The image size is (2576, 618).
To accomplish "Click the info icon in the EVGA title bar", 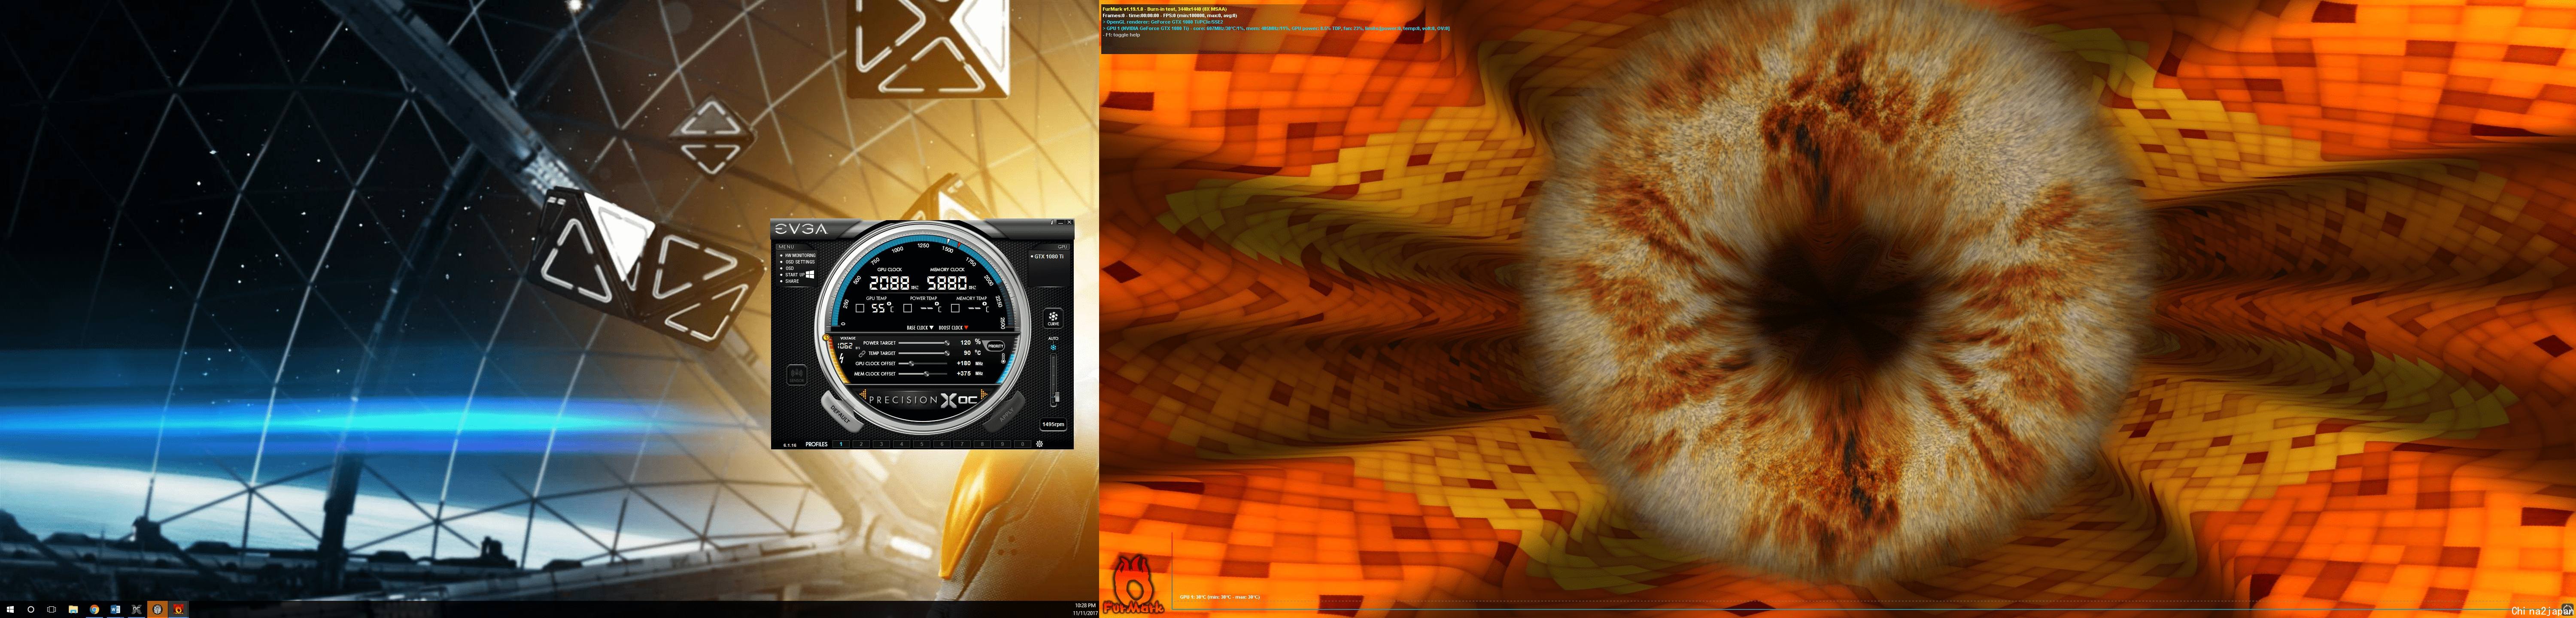I will coord(1052,222).
